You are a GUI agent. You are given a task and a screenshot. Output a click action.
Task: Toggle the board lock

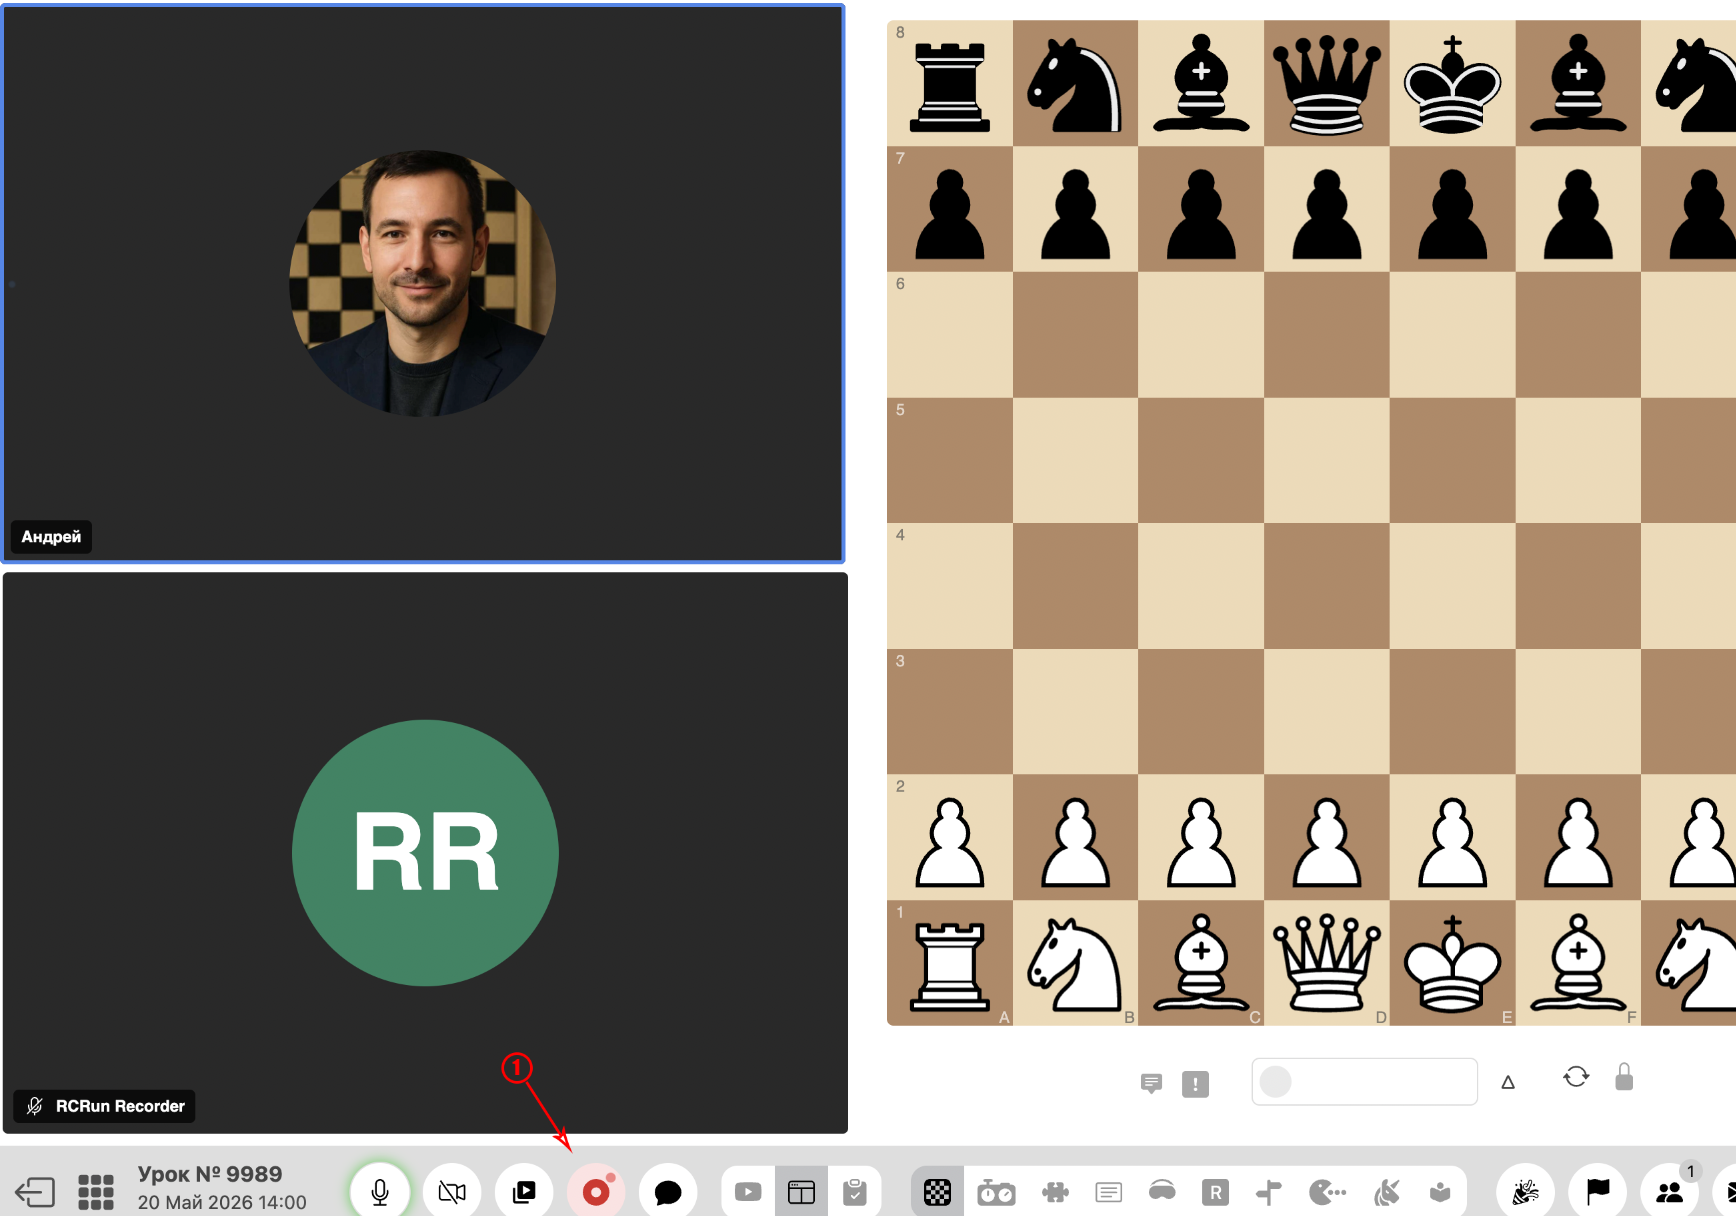pos(1624,1076)
